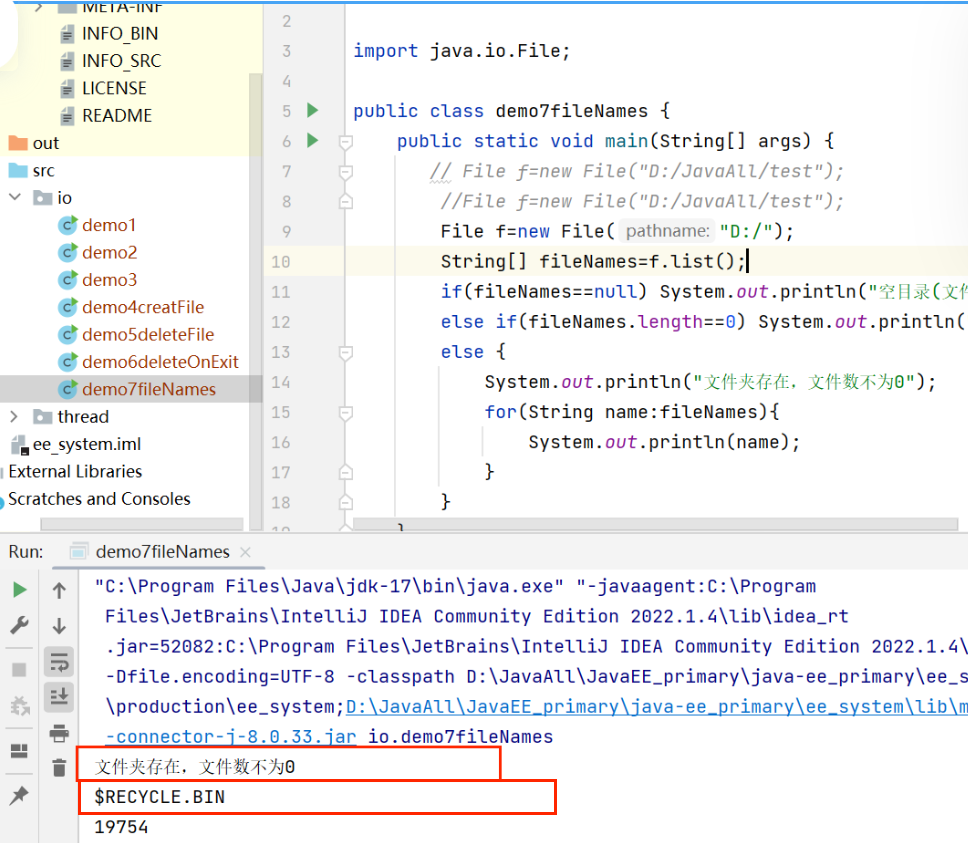This screenshot has height=843, width=968.
Task: Open the README file
Action: pyautogui.click(x=117, y=115)
